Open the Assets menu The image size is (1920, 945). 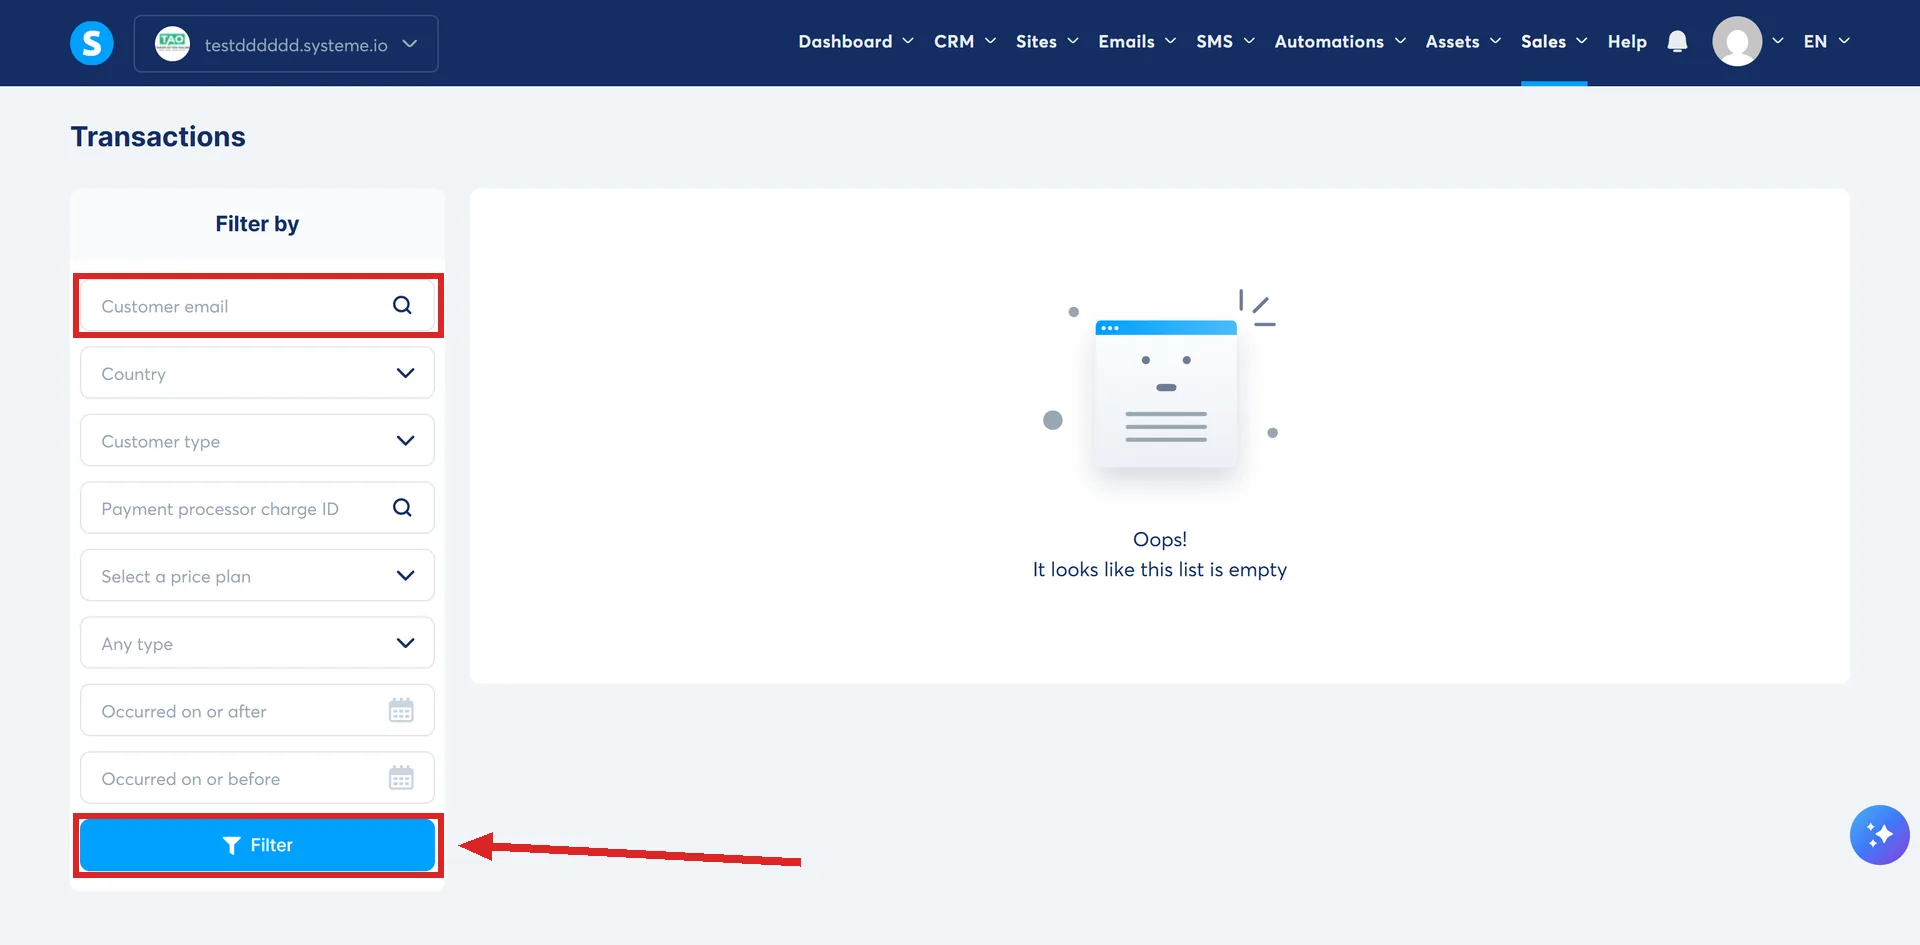(1463, 41)
